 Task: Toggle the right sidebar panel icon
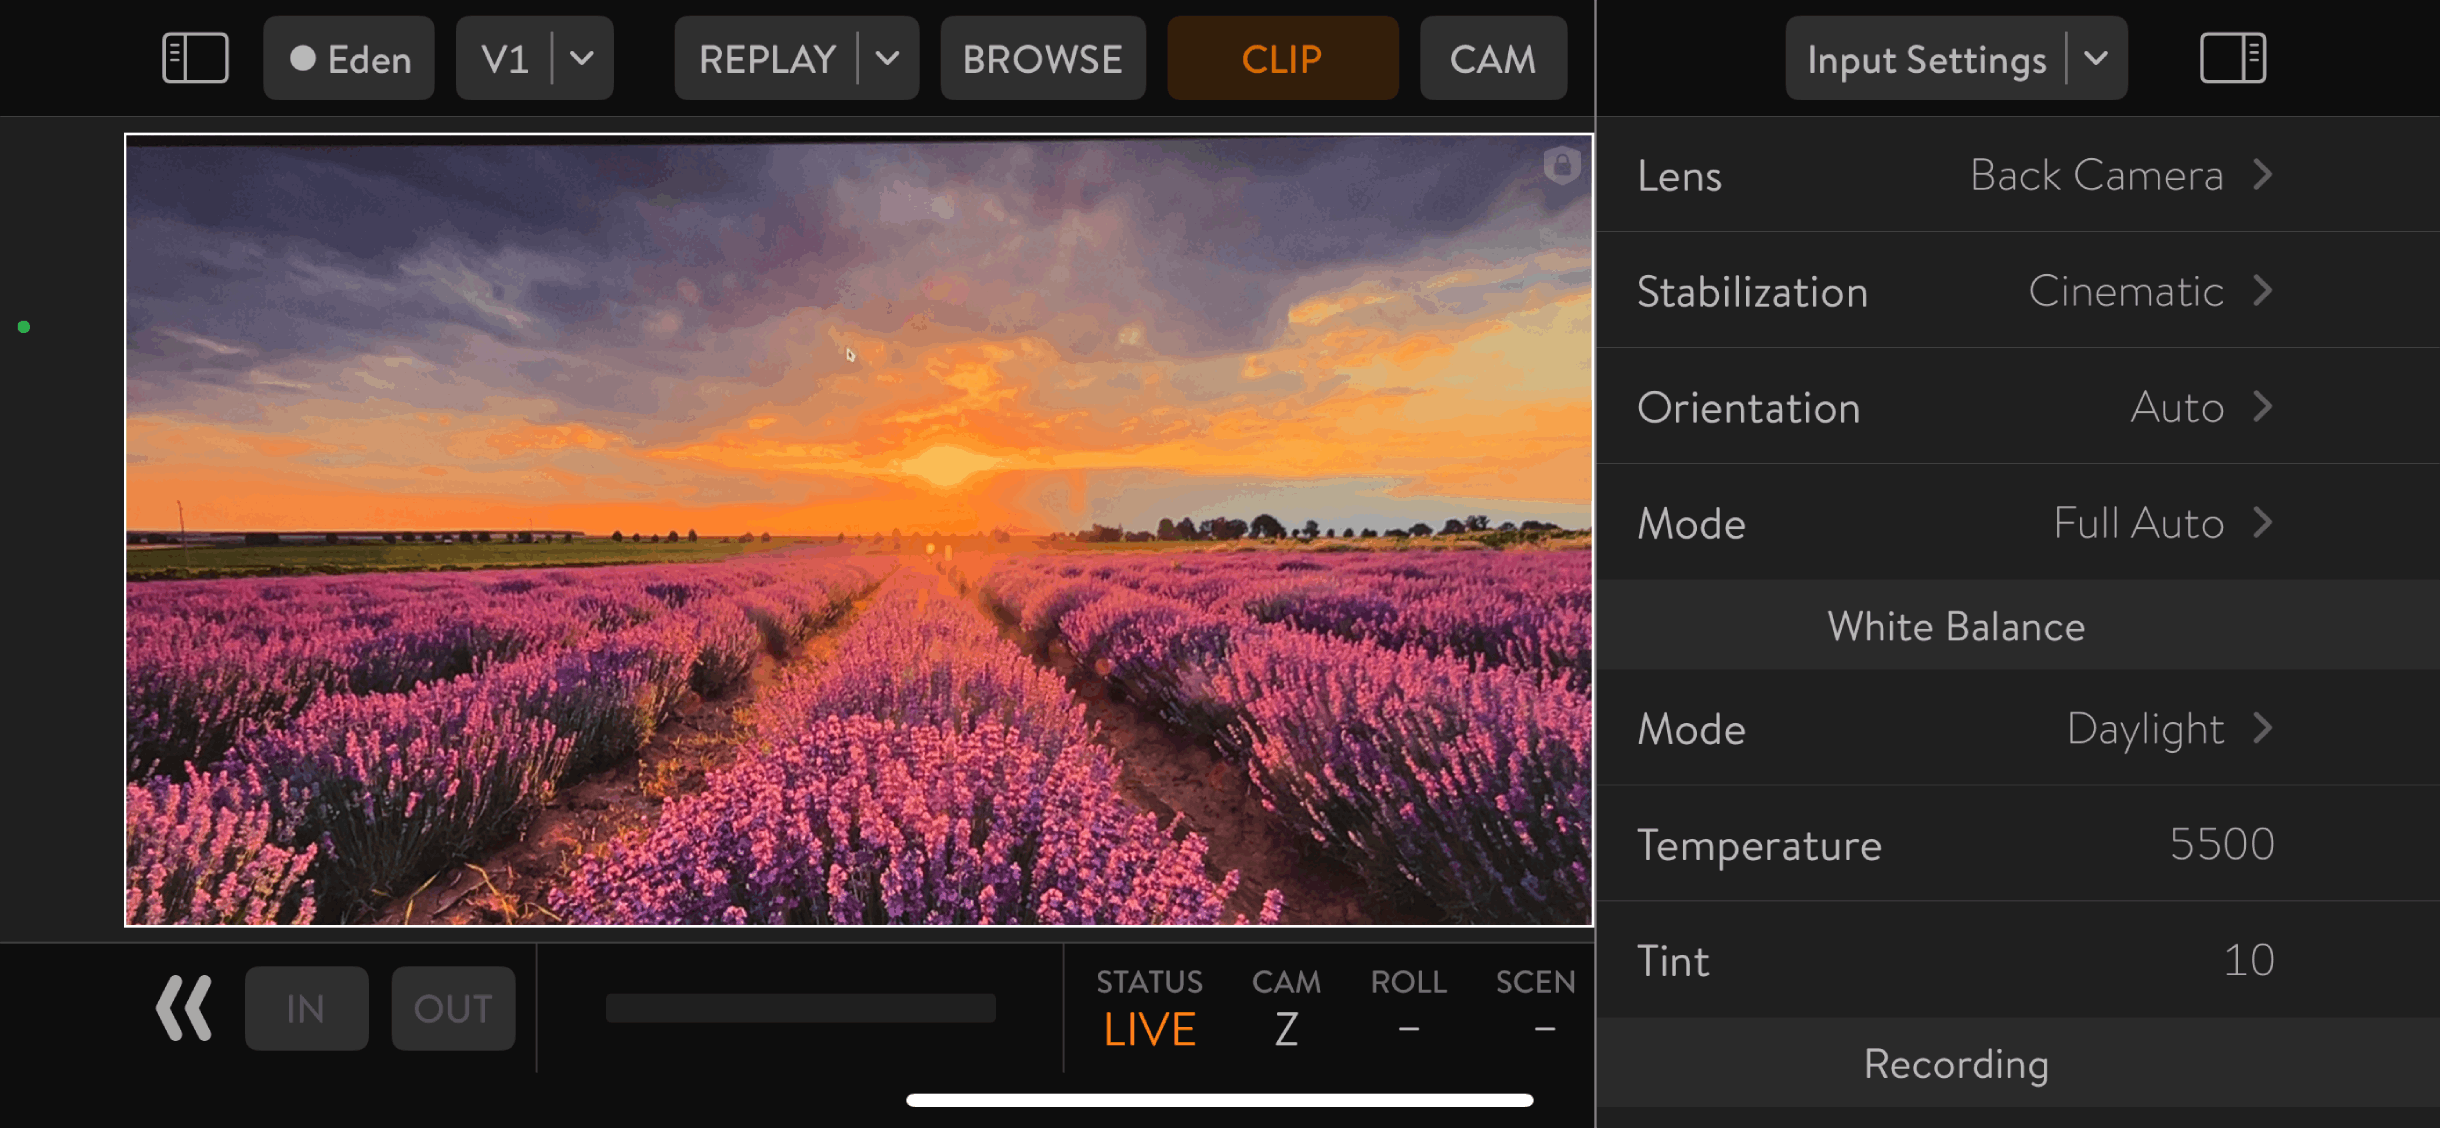click(x=2232, y=58)
